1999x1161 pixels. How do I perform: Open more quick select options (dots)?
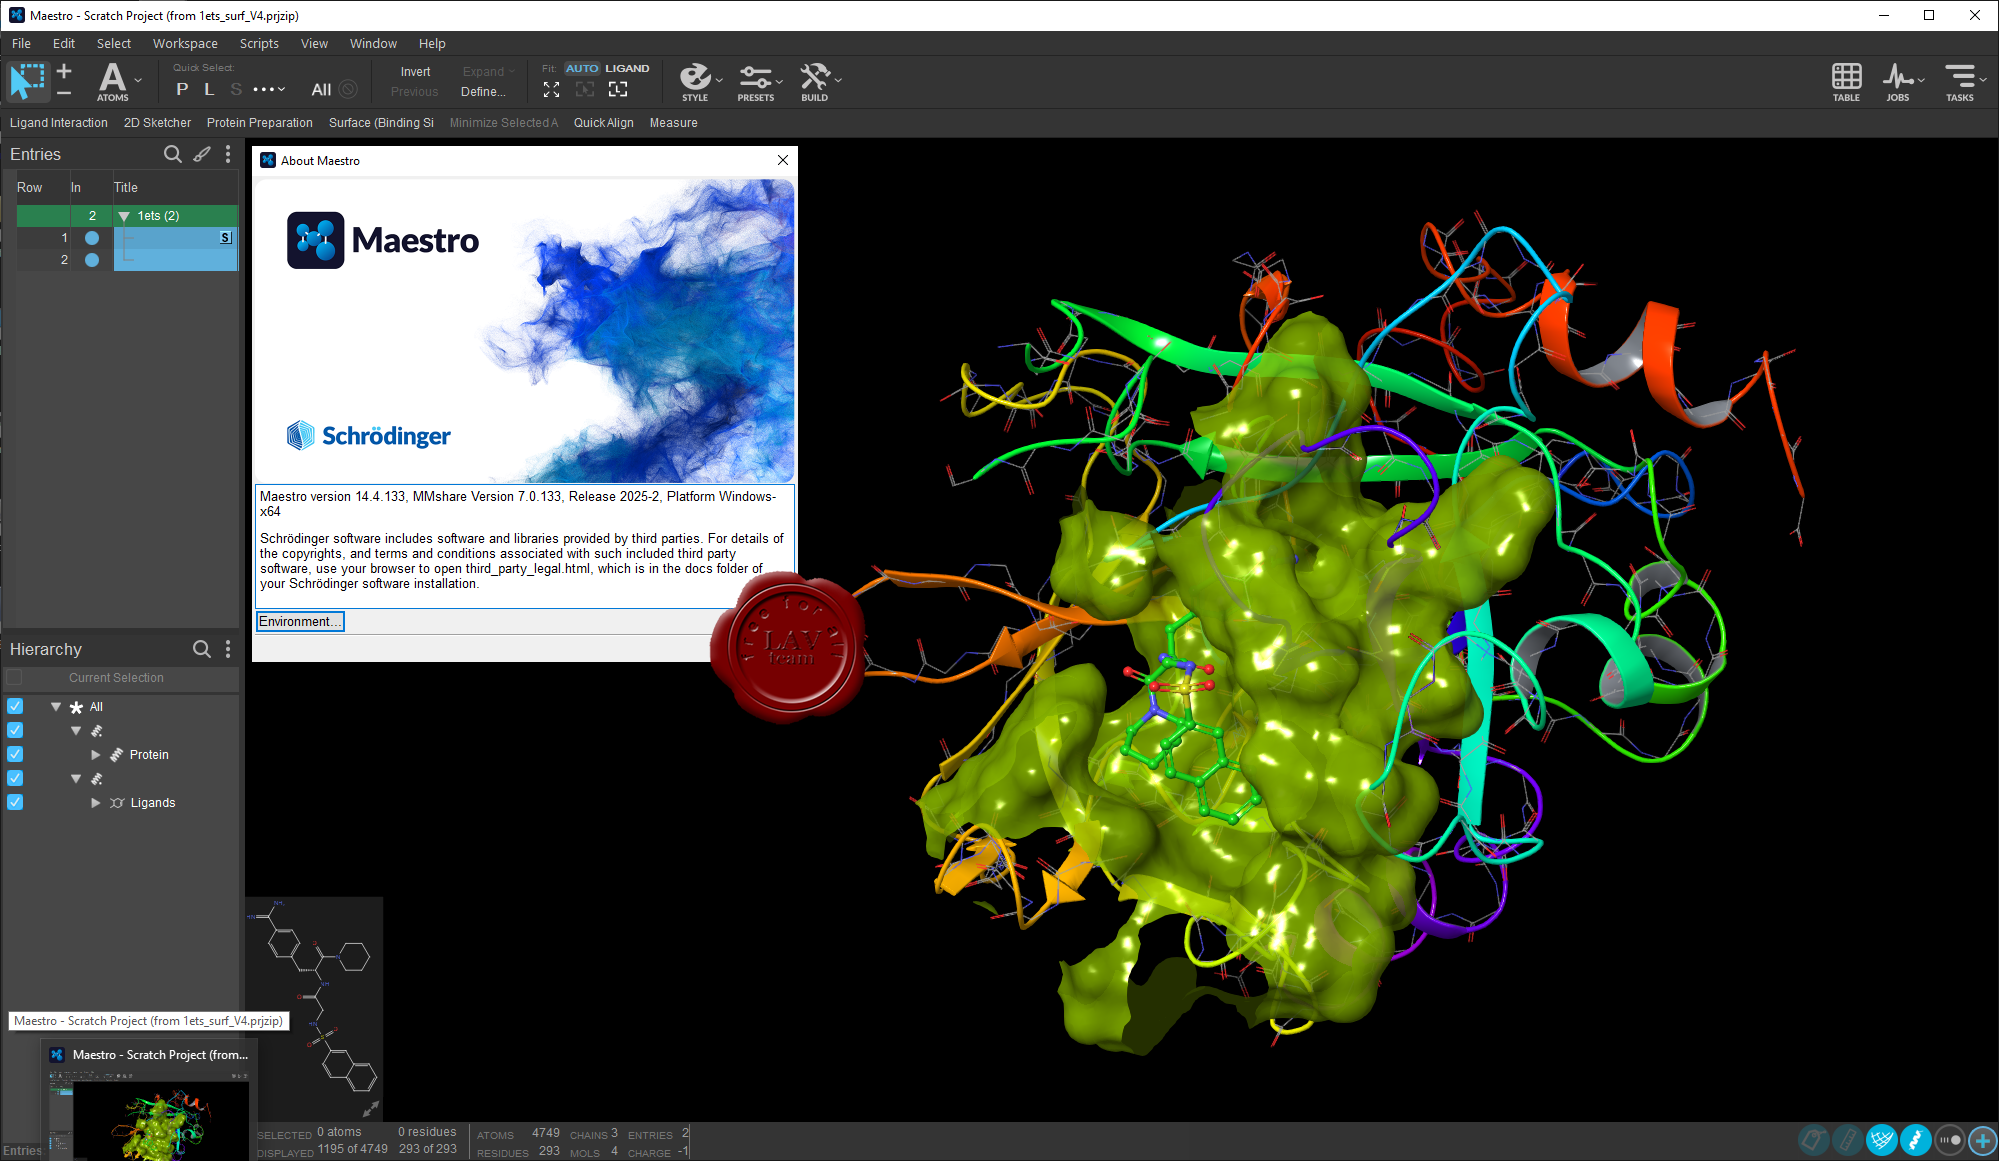click(269, 89)
